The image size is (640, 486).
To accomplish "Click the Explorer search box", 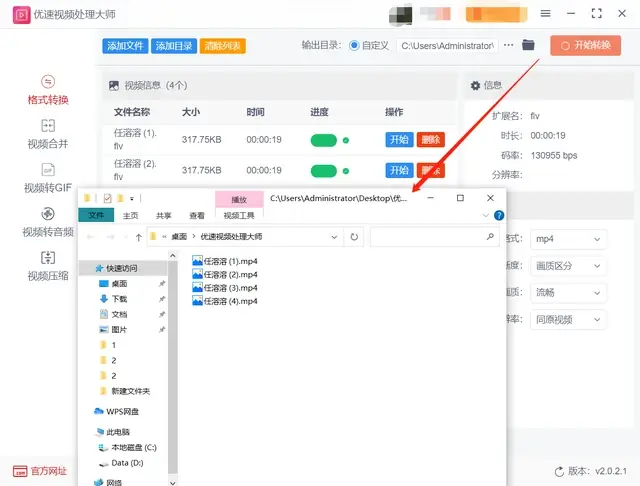I will [435, 237].
